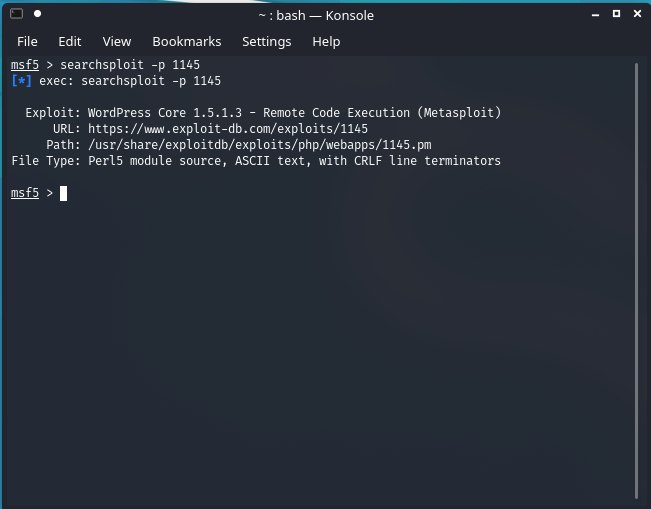This screenshot has width=651, height=509.
Task: Open the View menu
Action: click(117, 41)
